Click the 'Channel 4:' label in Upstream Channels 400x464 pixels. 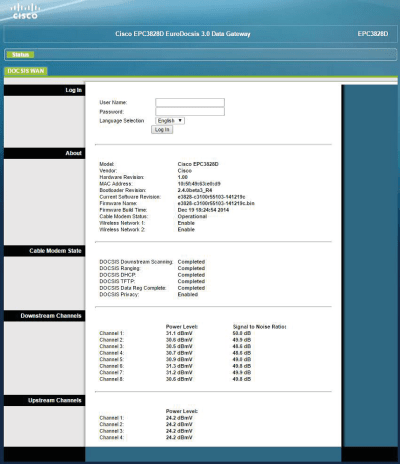111,437
